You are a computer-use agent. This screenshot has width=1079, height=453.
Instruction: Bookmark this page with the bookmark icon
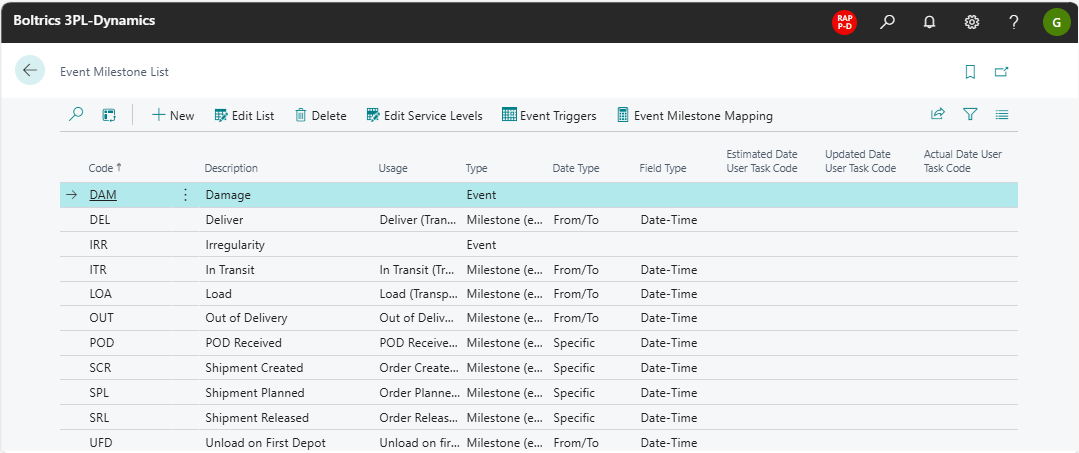(x=970, y=72)
